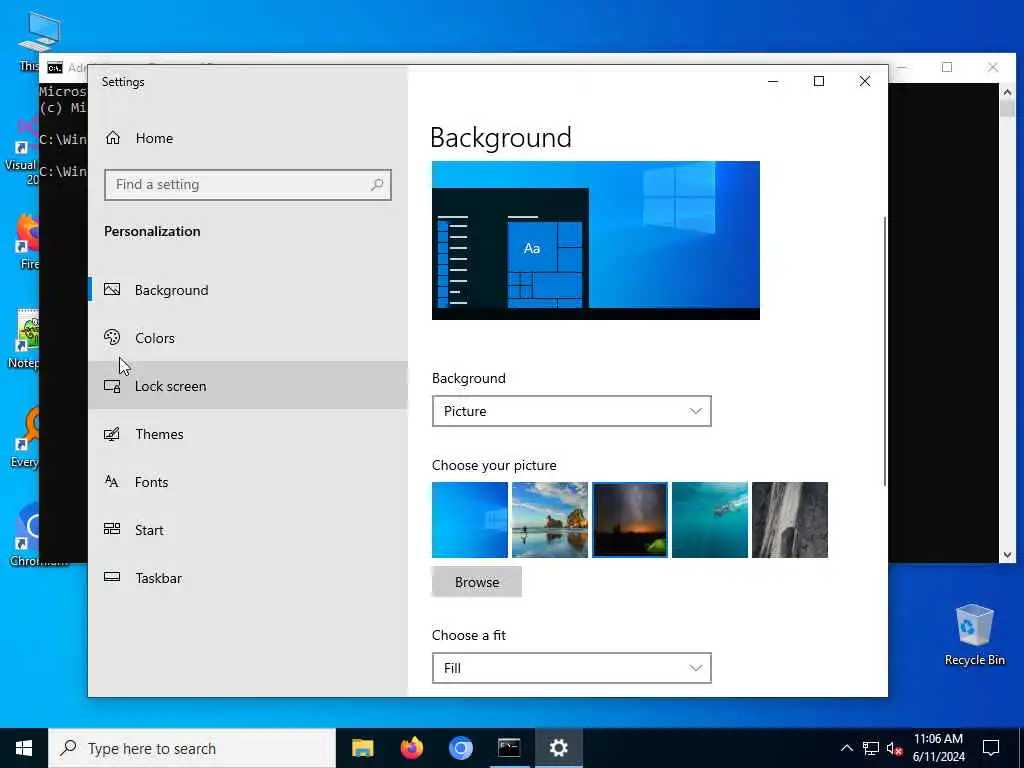Click the desktop background preview image
Viewport: 1024px width, 768px height.
click(596, 240)
